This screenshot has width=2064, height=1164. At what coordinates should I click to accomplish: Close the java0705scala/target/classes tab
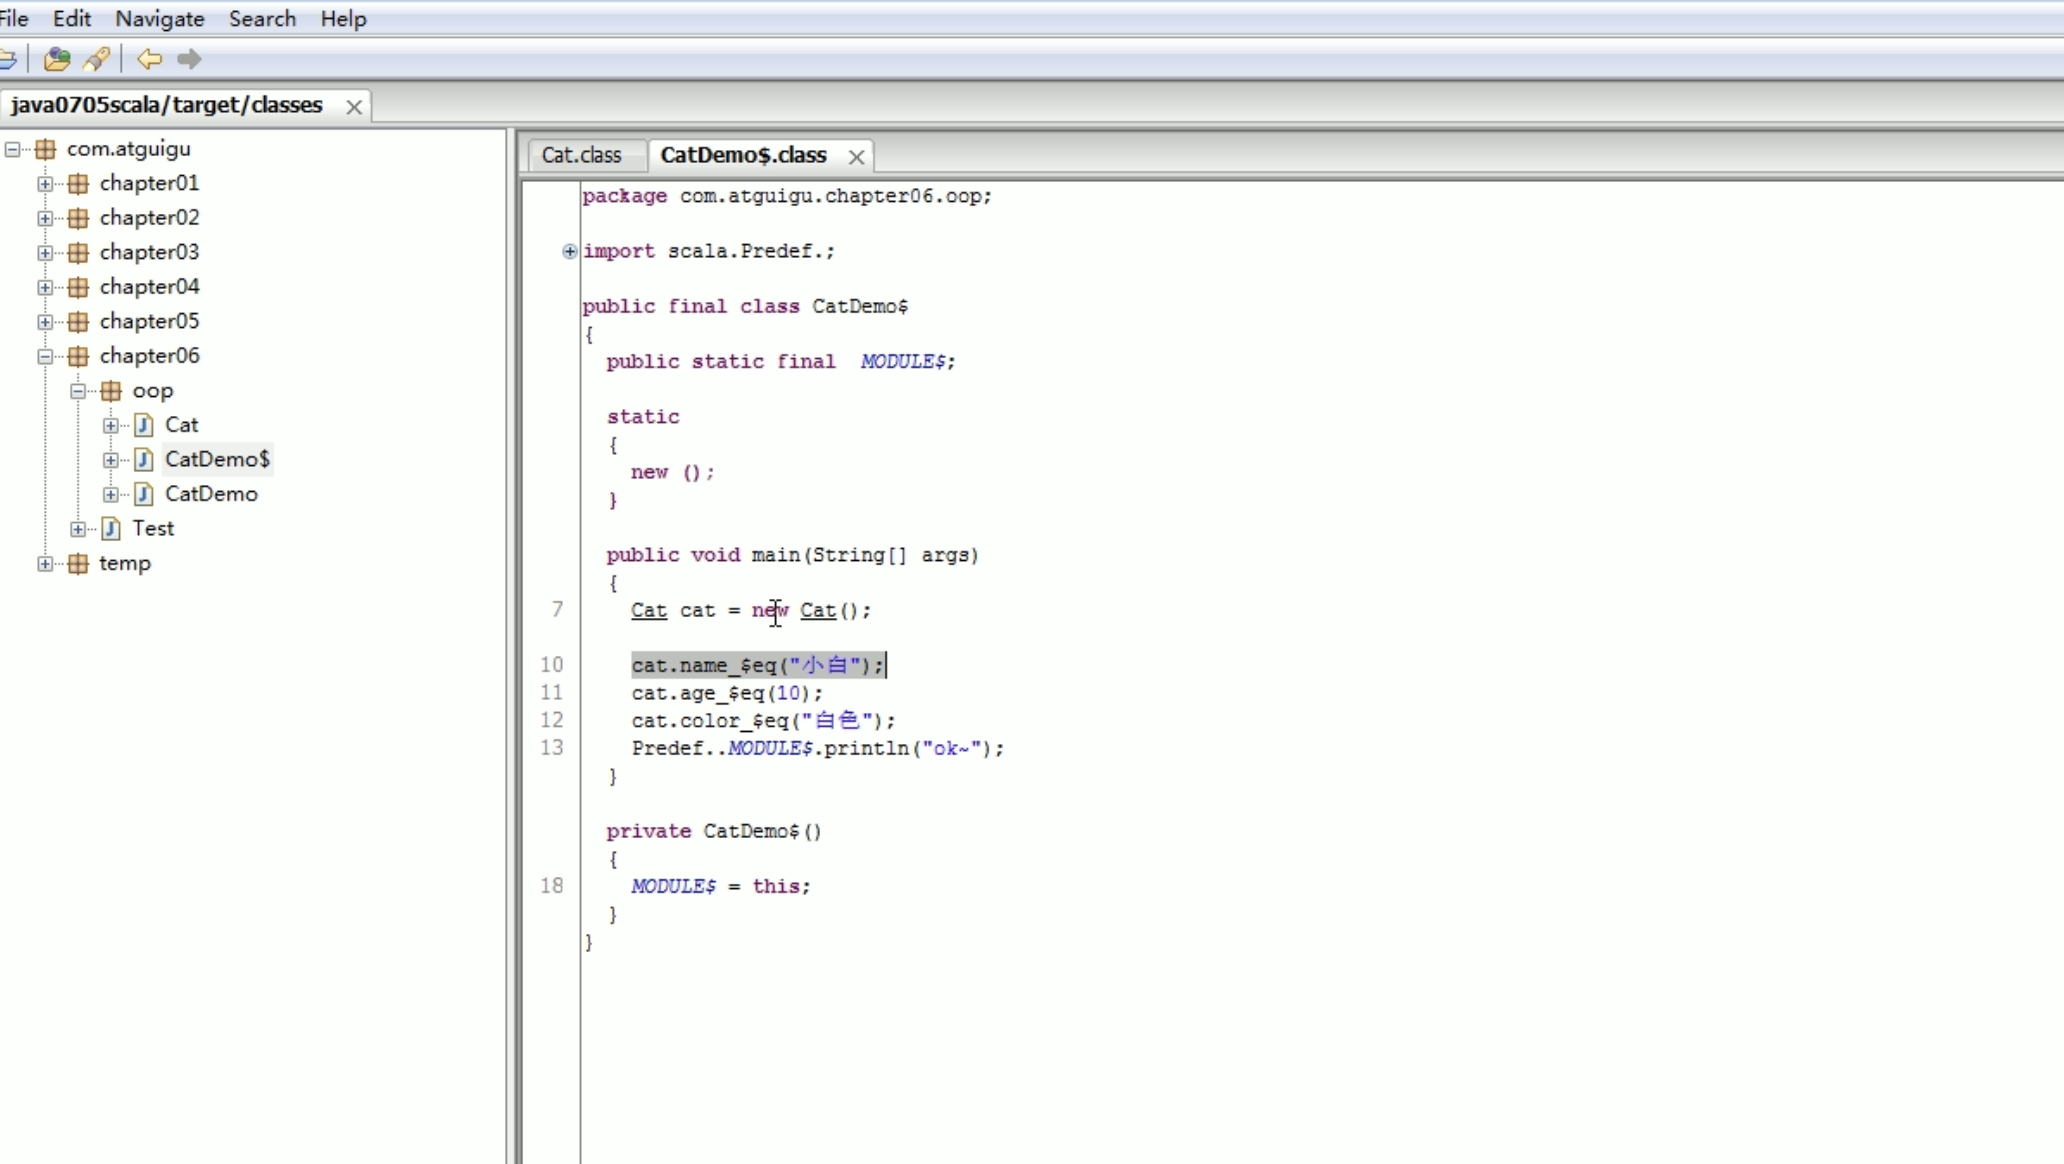click(x=354, y=106)
